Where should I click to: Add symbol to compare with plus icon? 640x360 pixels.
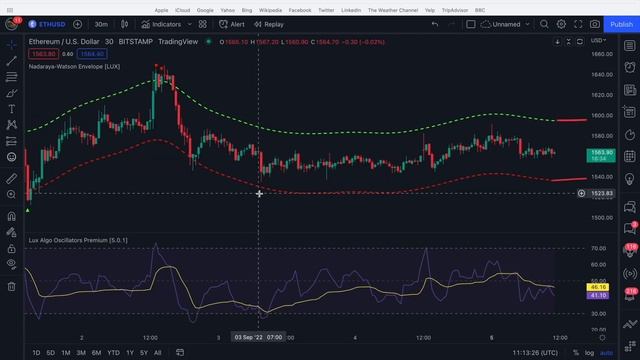pos(78,24)
